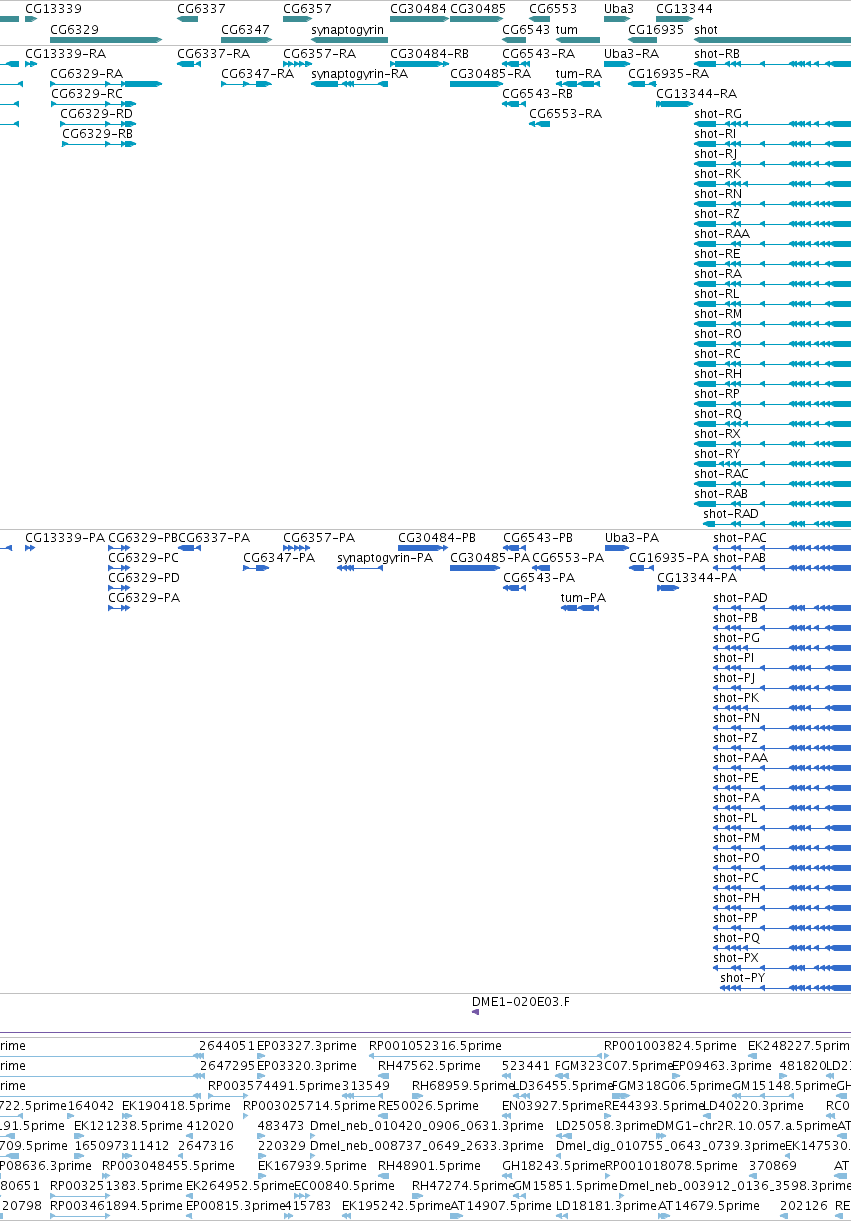851x1221 pixels.
Task: Click the tum gene label
Action: (x=567, y=30)
